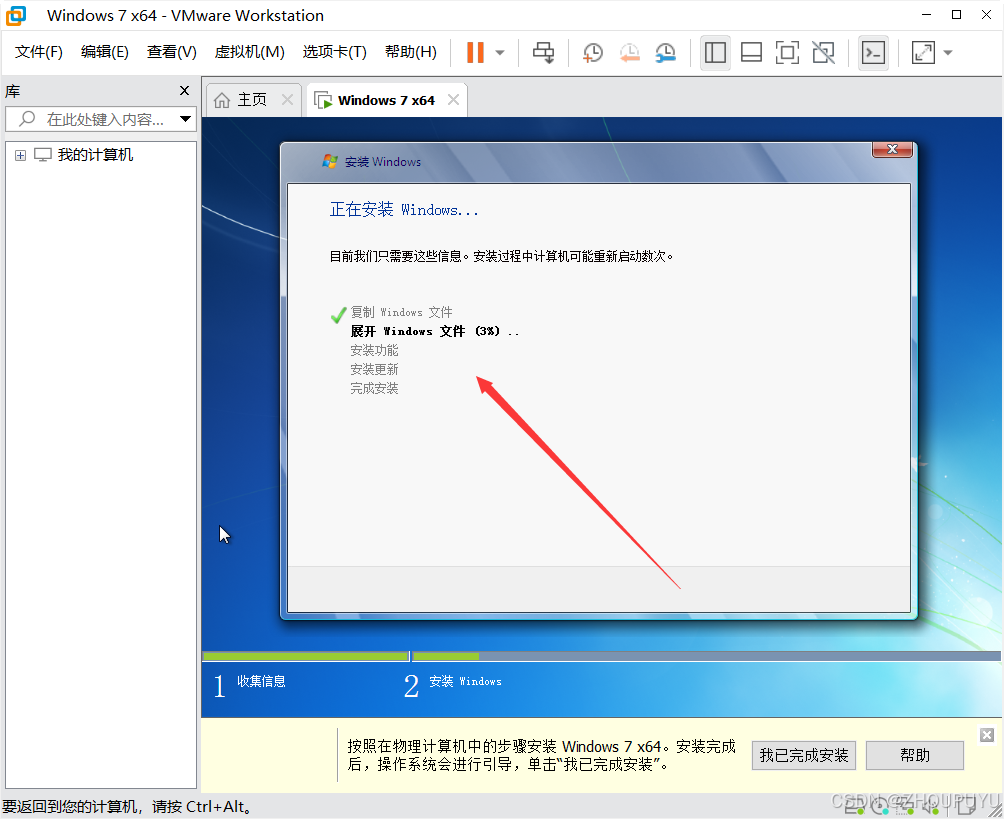Toggle the library sidebar view icon

(x=715, y=53)
